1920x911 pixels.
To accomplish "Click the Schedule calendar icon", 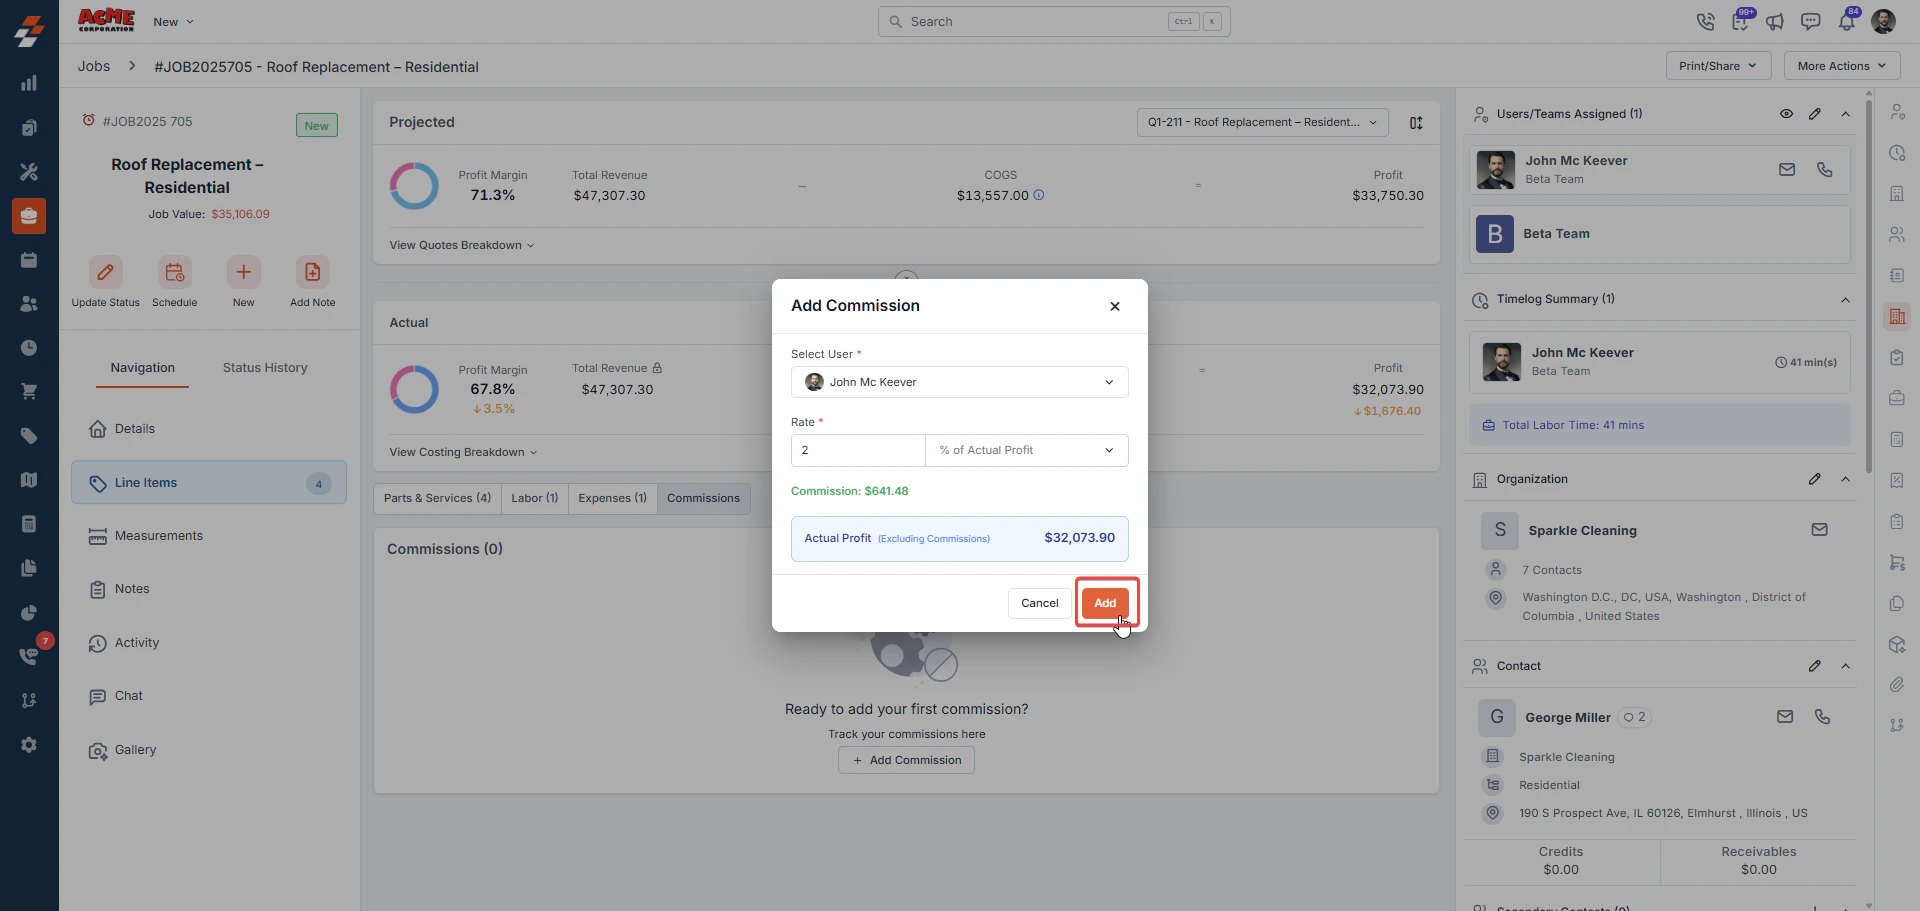I will (x=174, y=272).
